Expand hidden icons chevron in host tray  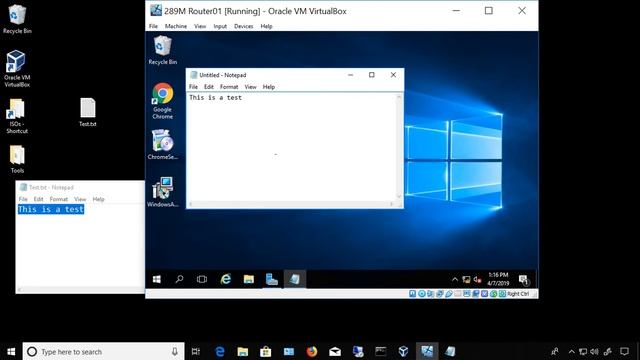[x=572, y=351]
